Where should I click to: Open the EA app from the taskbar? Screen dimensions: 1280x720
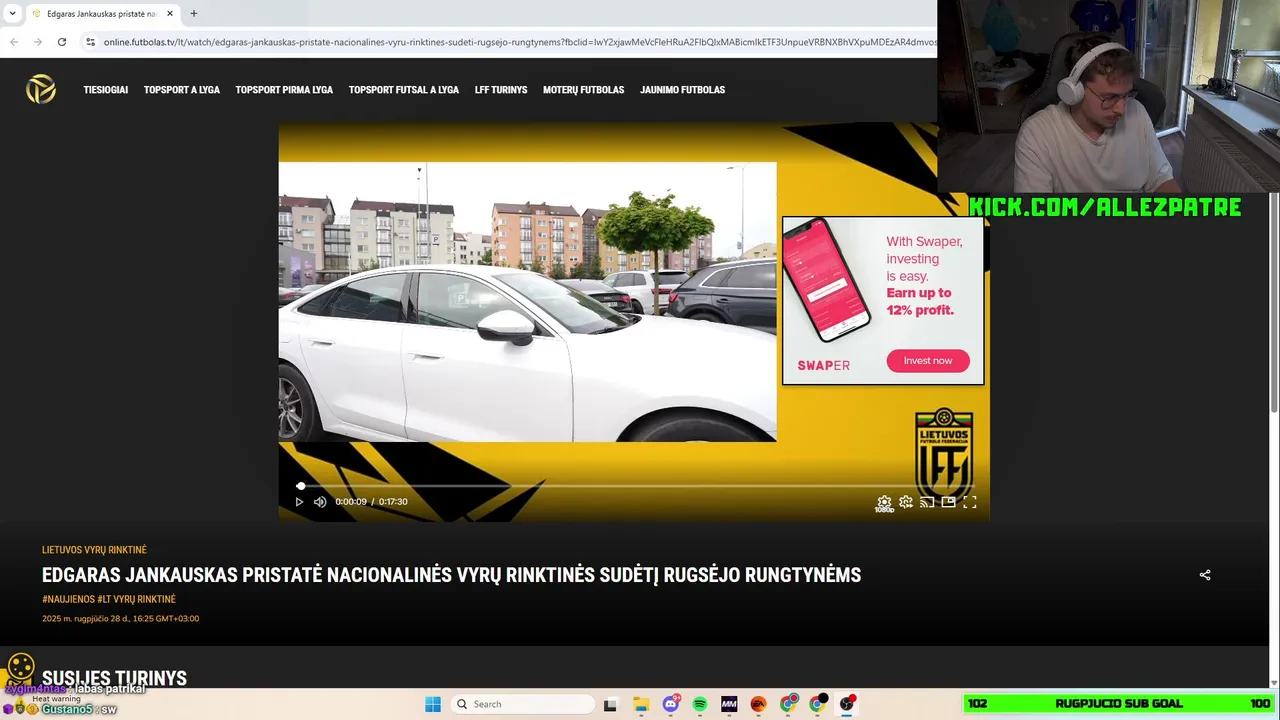758,704
